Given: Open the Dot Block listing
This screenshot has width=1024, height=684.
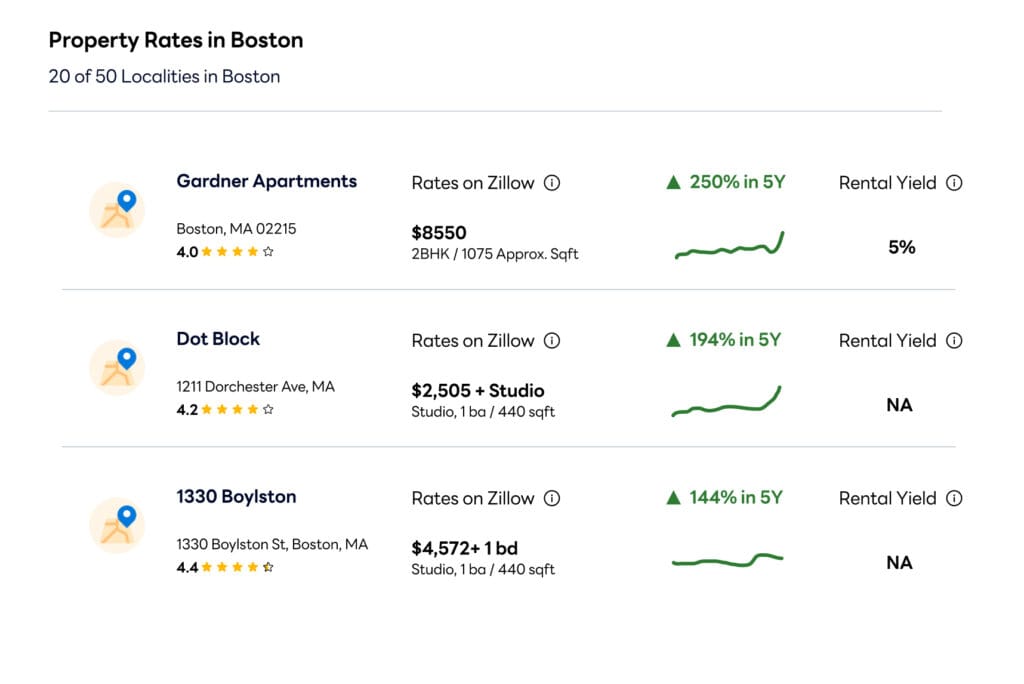Looking at the screenshot, I should (218, 339).
